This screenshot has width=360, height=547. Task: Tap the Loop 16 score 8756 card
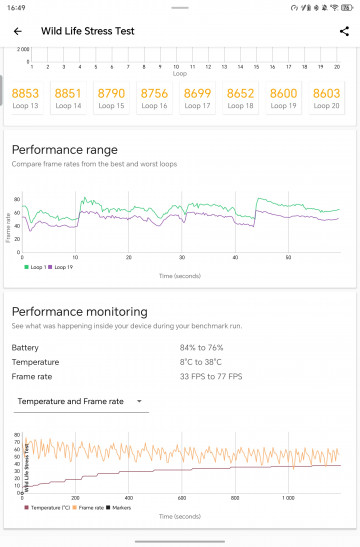coord(154,98)
